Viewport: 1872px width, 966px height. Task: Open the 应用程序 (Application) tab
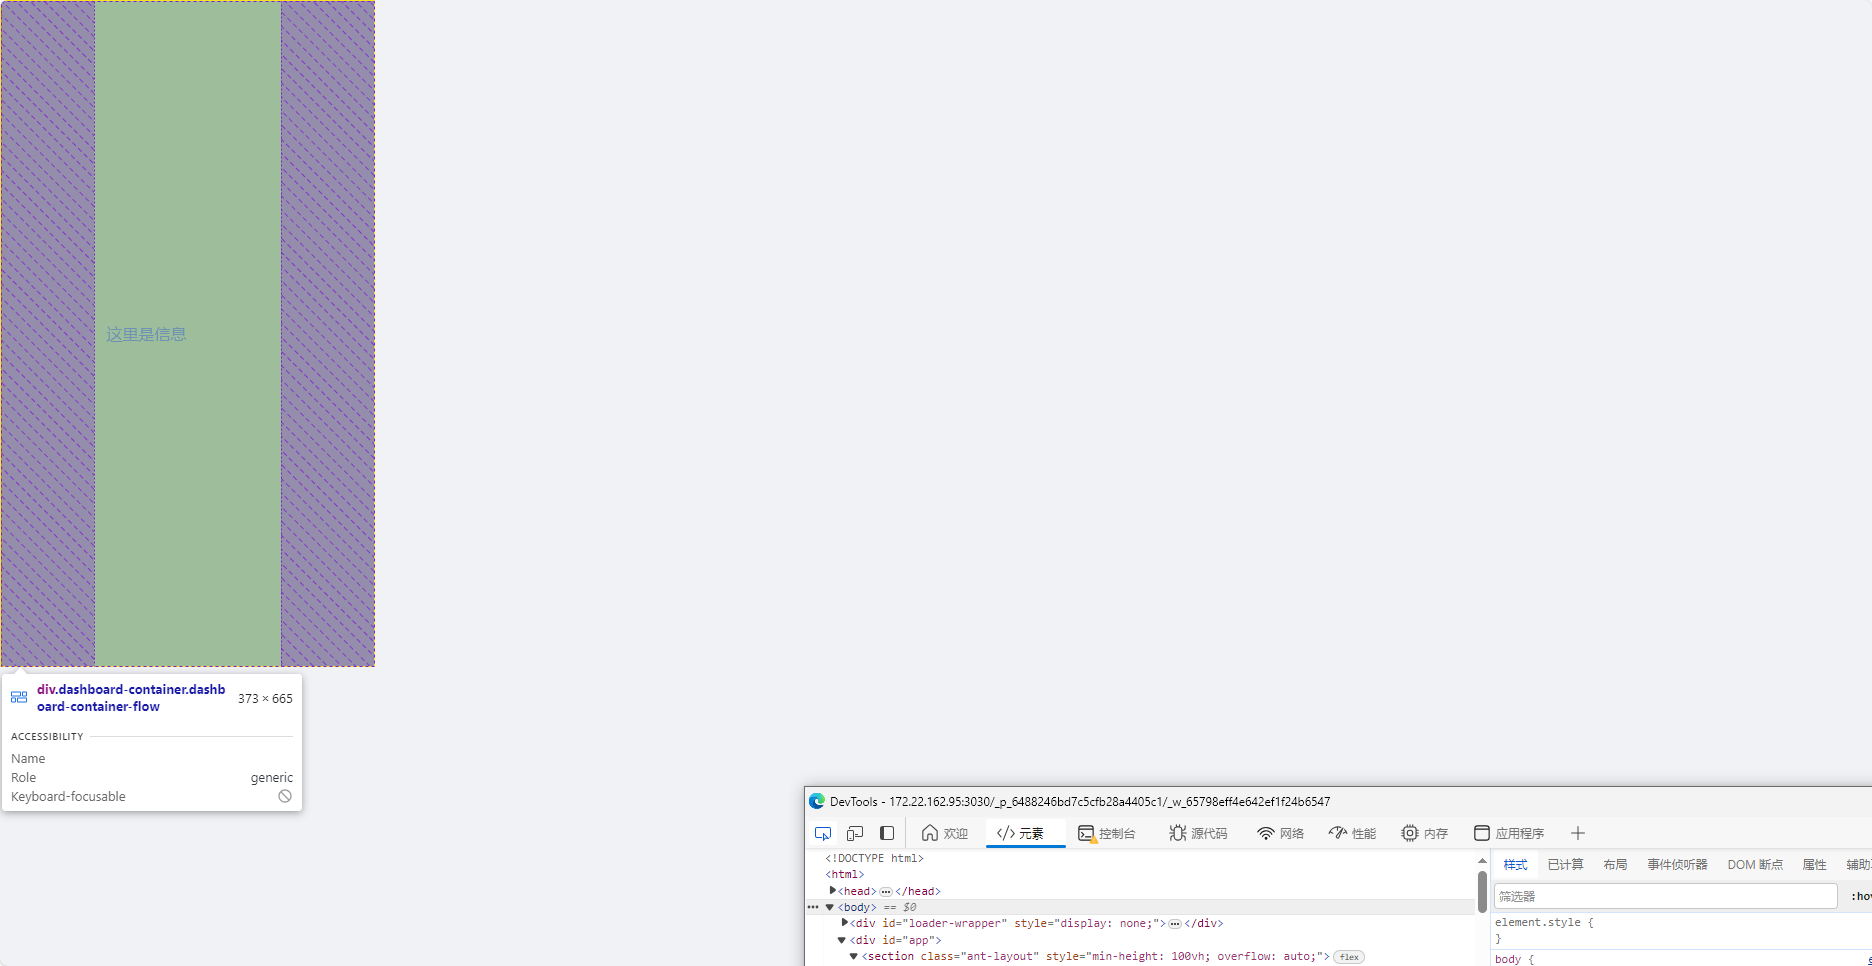coord(1509,833)
